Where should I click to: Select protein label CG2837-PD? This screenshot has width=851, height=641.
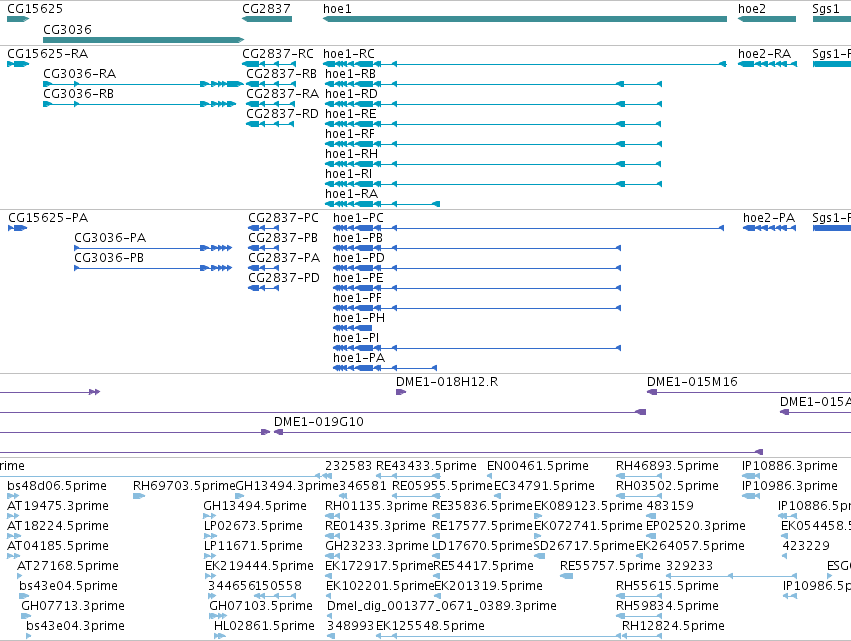tap(284, 278)
